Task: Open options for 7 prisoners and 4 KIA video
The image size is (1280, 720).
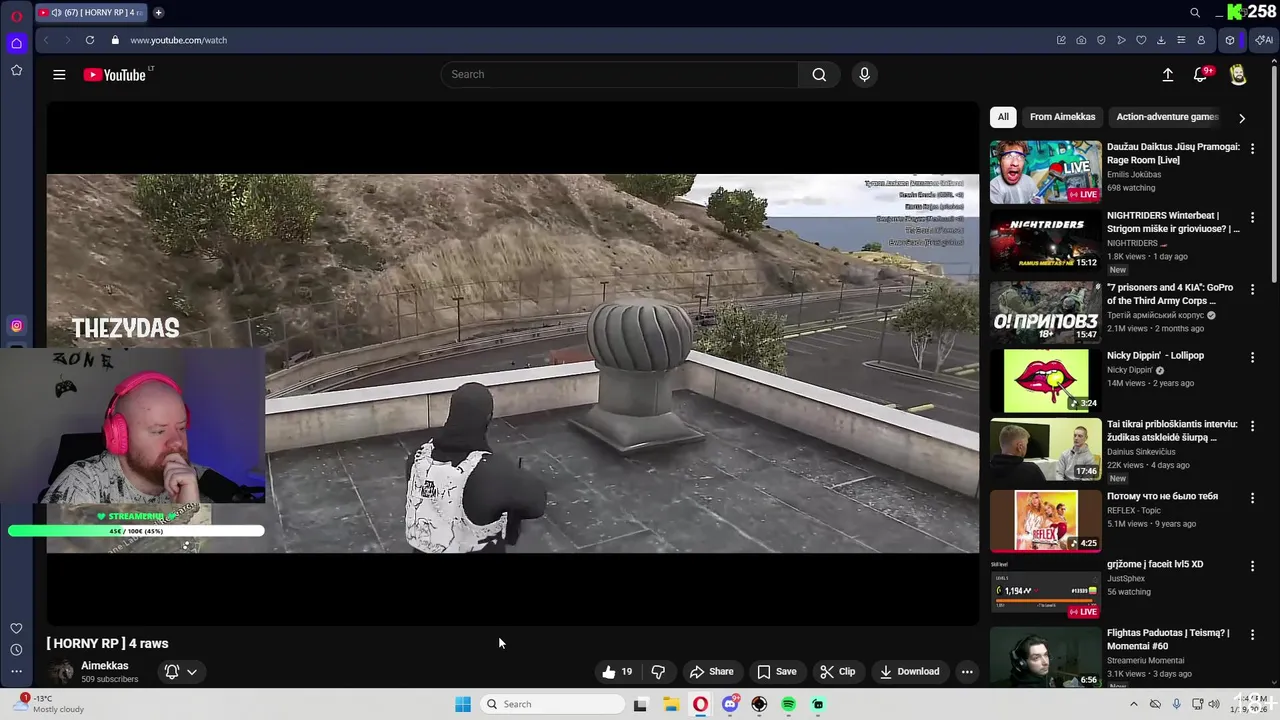Action: (1252, 289)
